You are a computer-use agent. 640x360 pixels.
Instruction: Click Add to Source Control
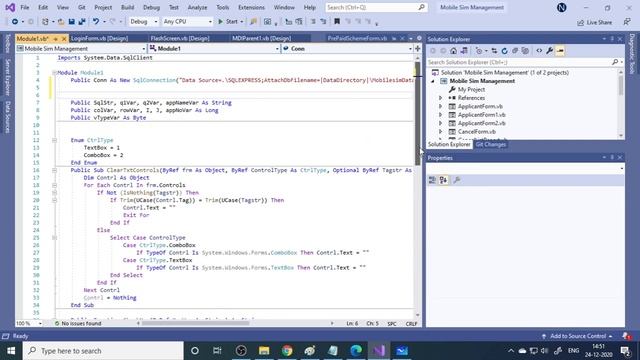[x=578, y=336]
